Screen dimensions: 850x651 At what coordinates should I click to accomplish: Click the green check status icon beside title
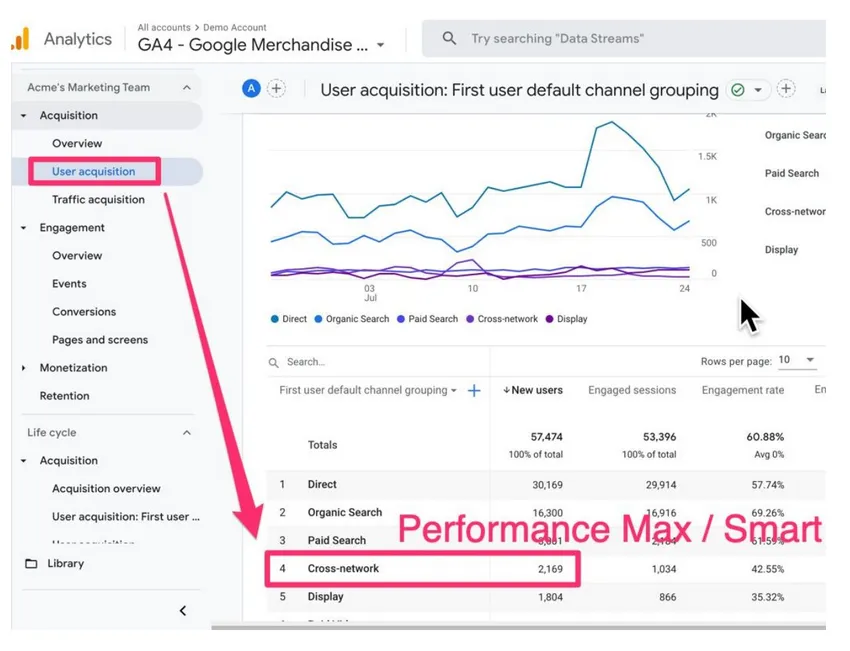tap(738, 90)
